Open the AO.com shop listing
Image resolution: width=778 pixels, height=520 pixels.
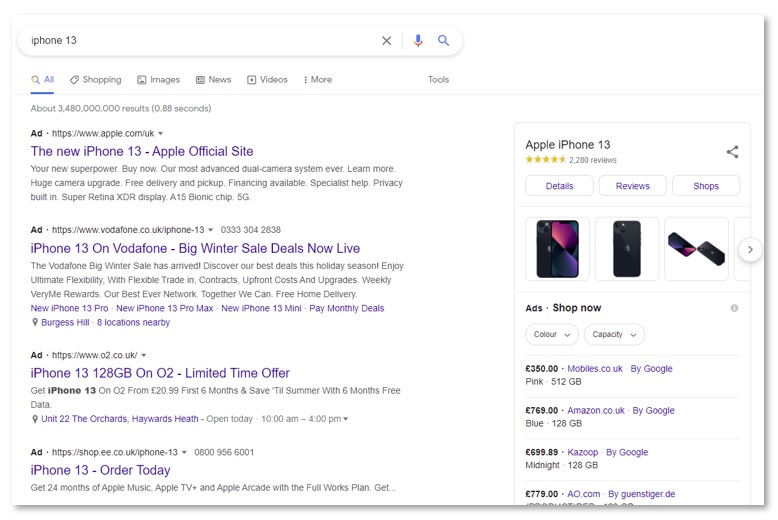click(x=584, y=494)
